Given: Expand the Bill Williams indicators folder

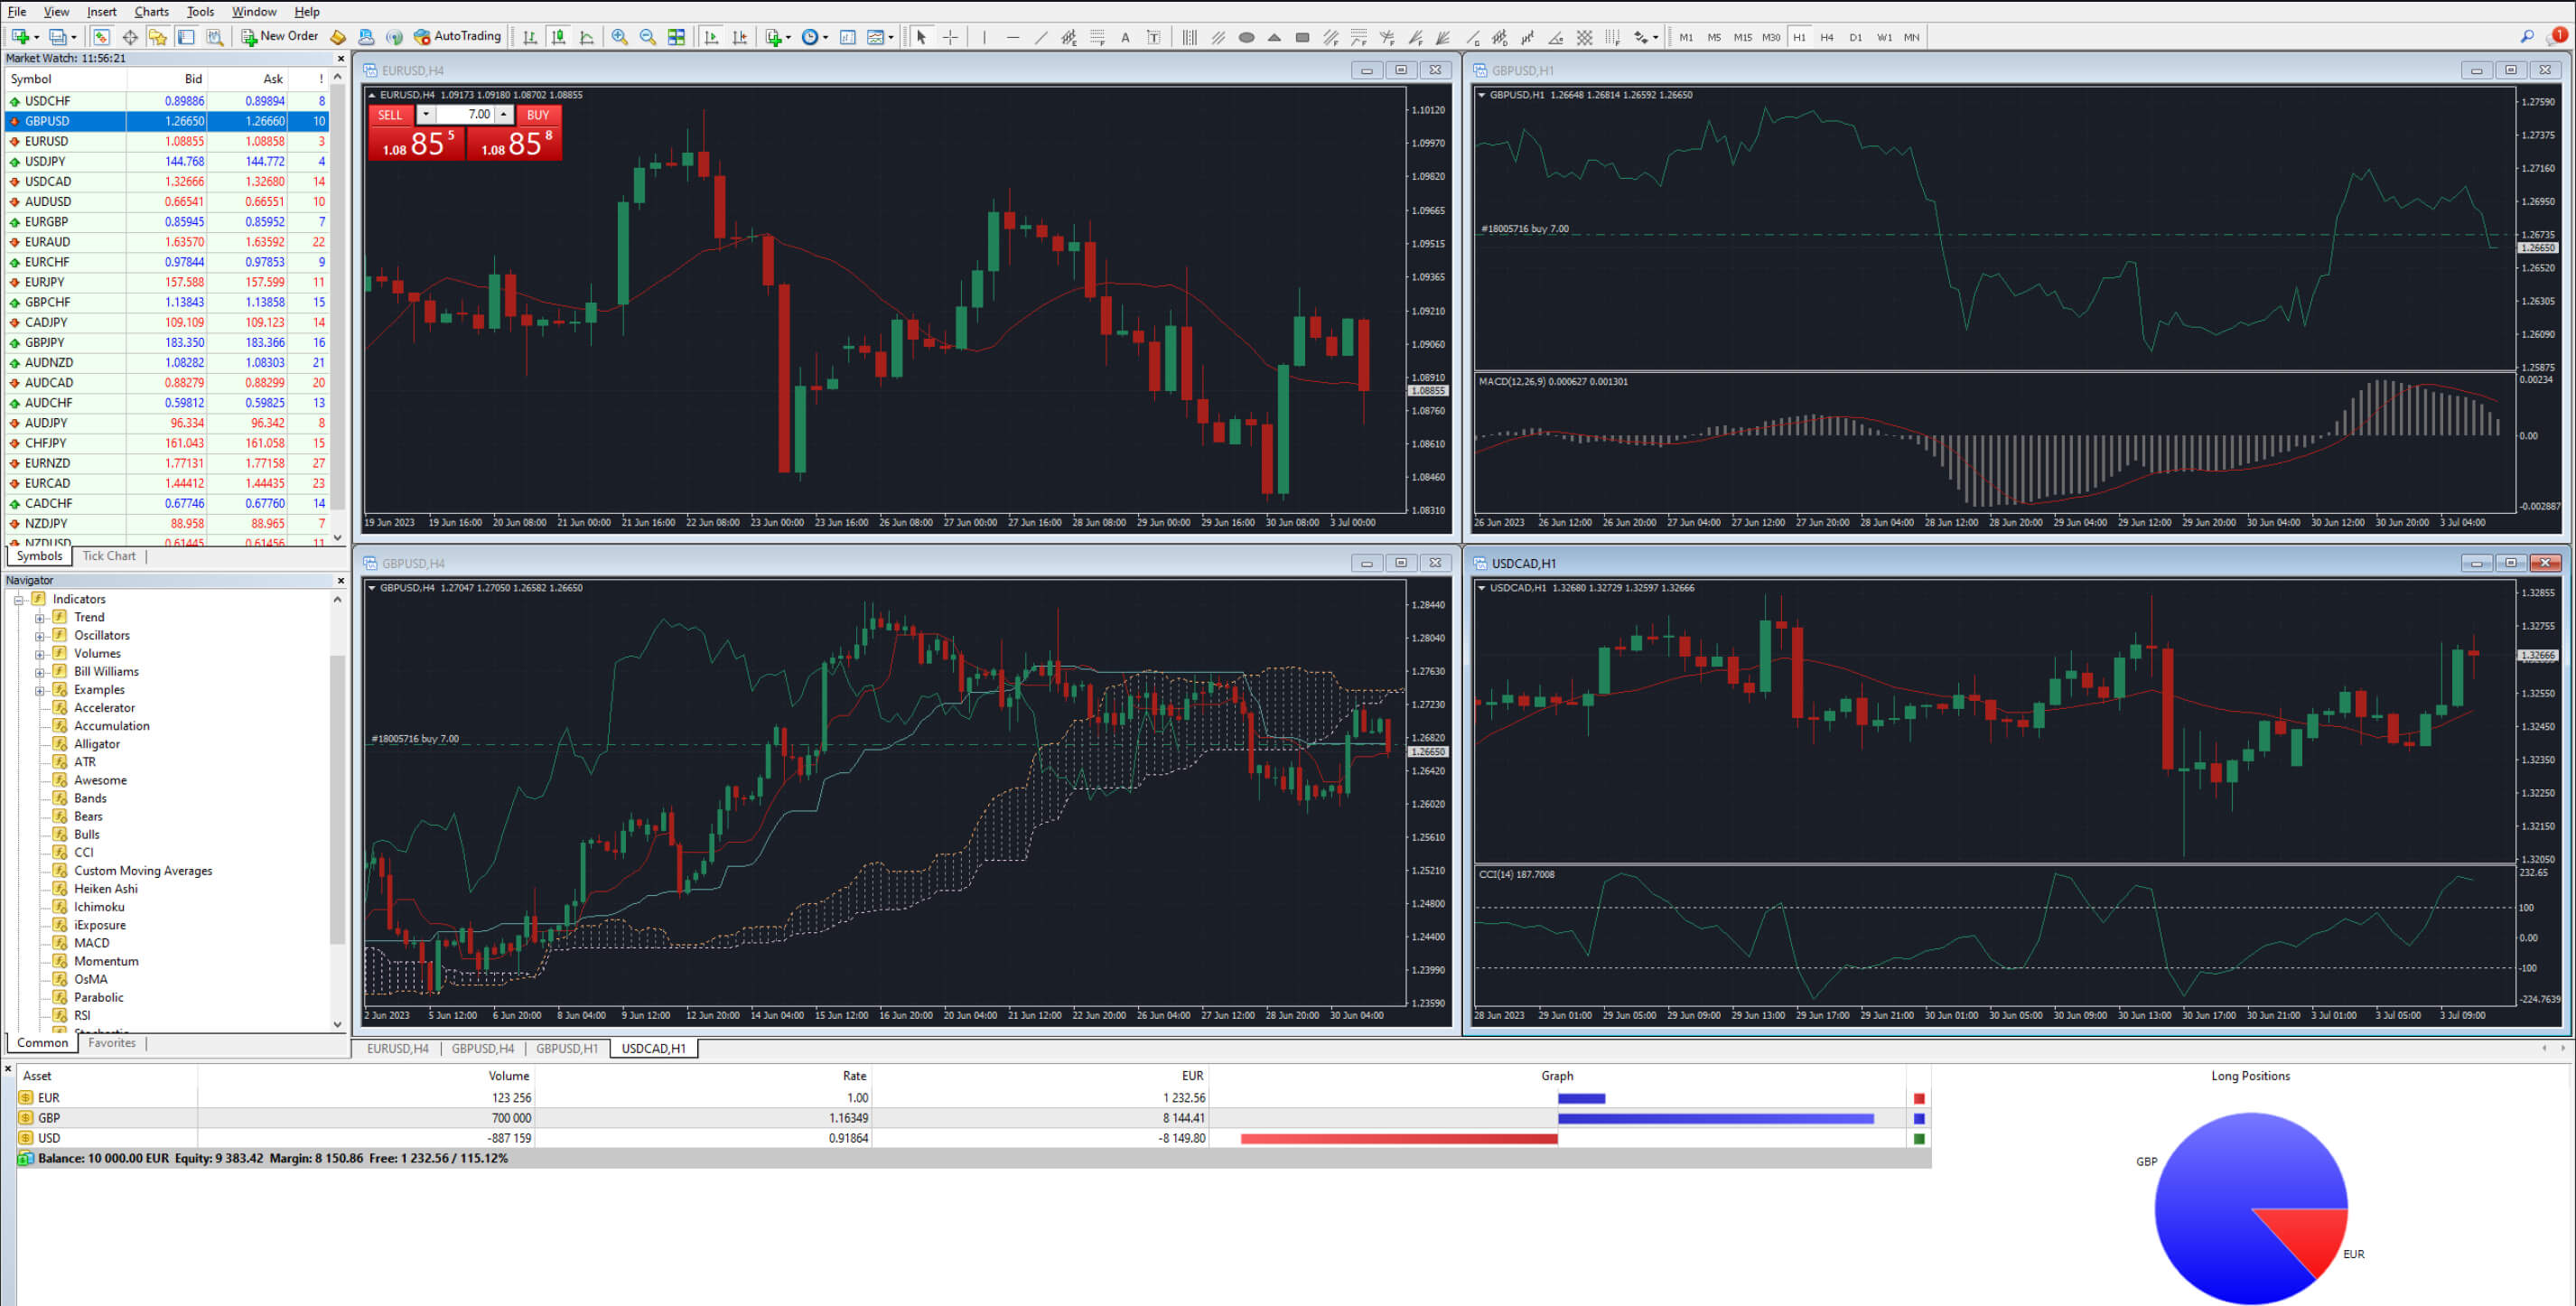Looking at the screenshot, I should pos(40,672).
